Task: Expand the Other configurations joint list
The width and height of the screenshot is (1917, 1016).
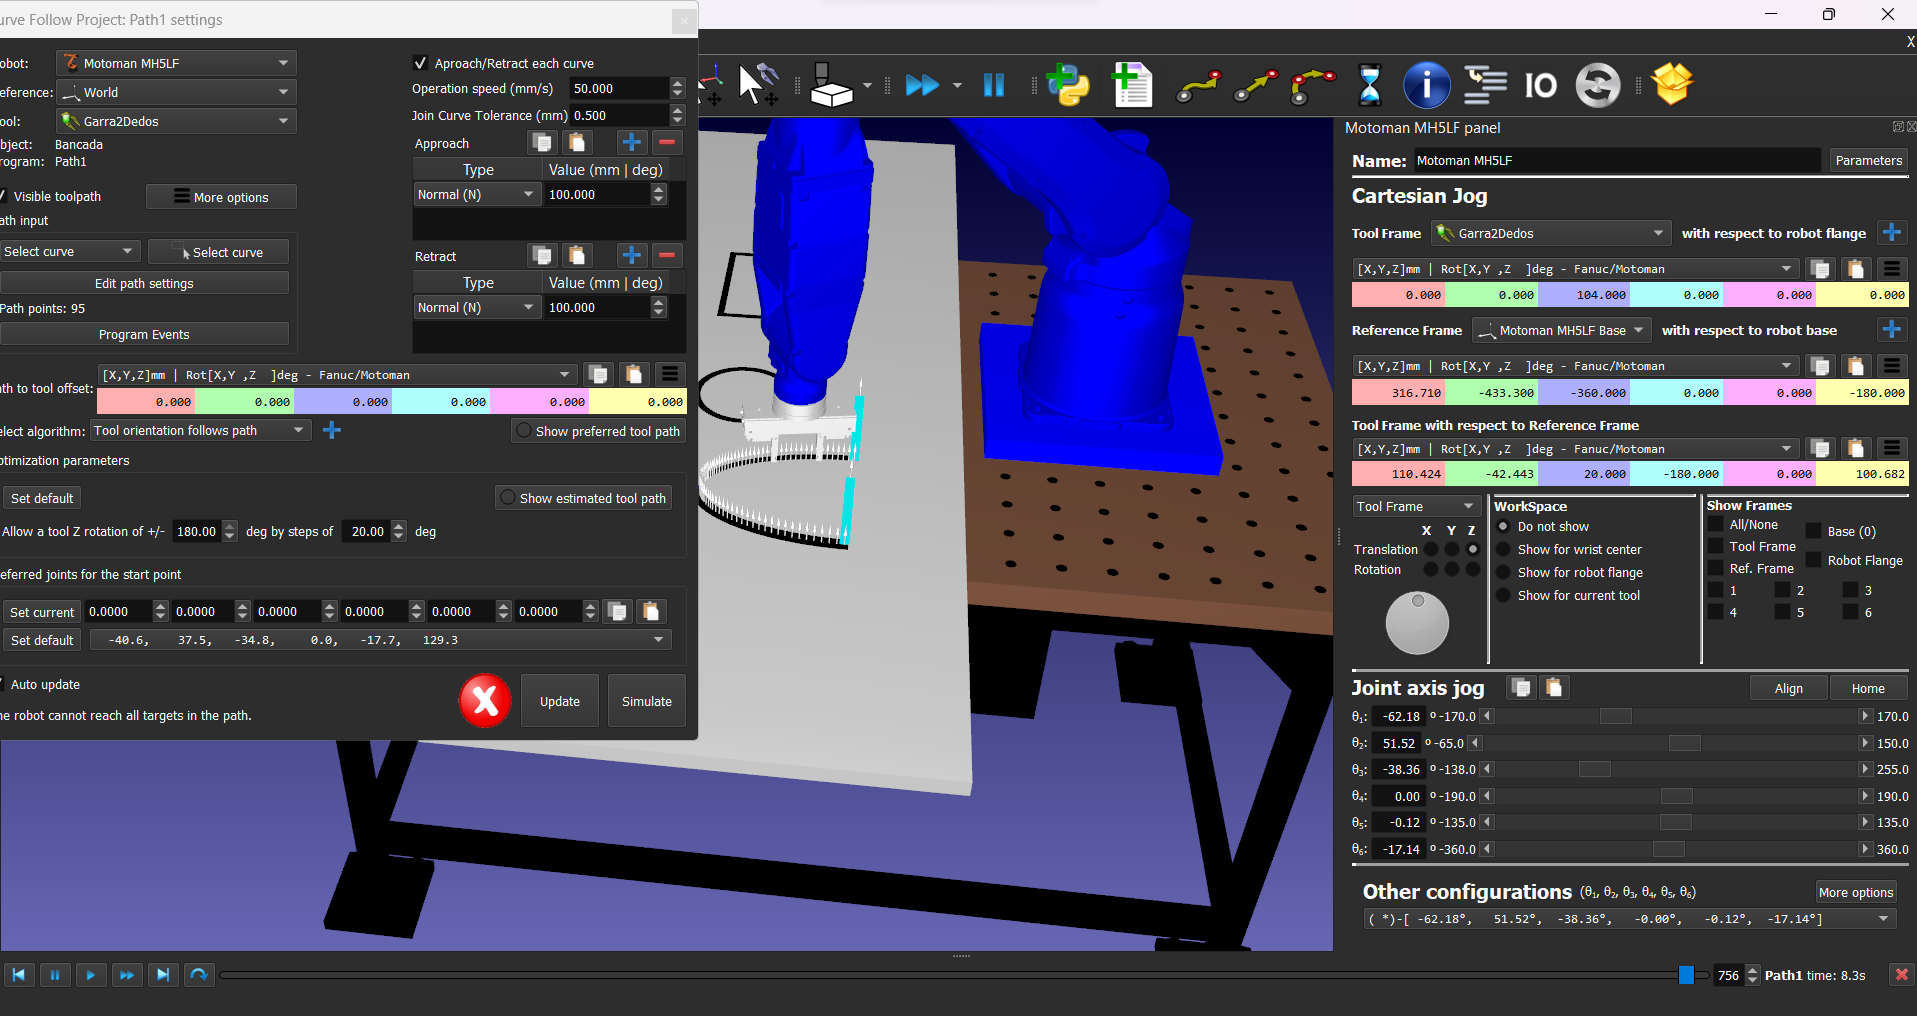Action: click(x=1884, y=919)
